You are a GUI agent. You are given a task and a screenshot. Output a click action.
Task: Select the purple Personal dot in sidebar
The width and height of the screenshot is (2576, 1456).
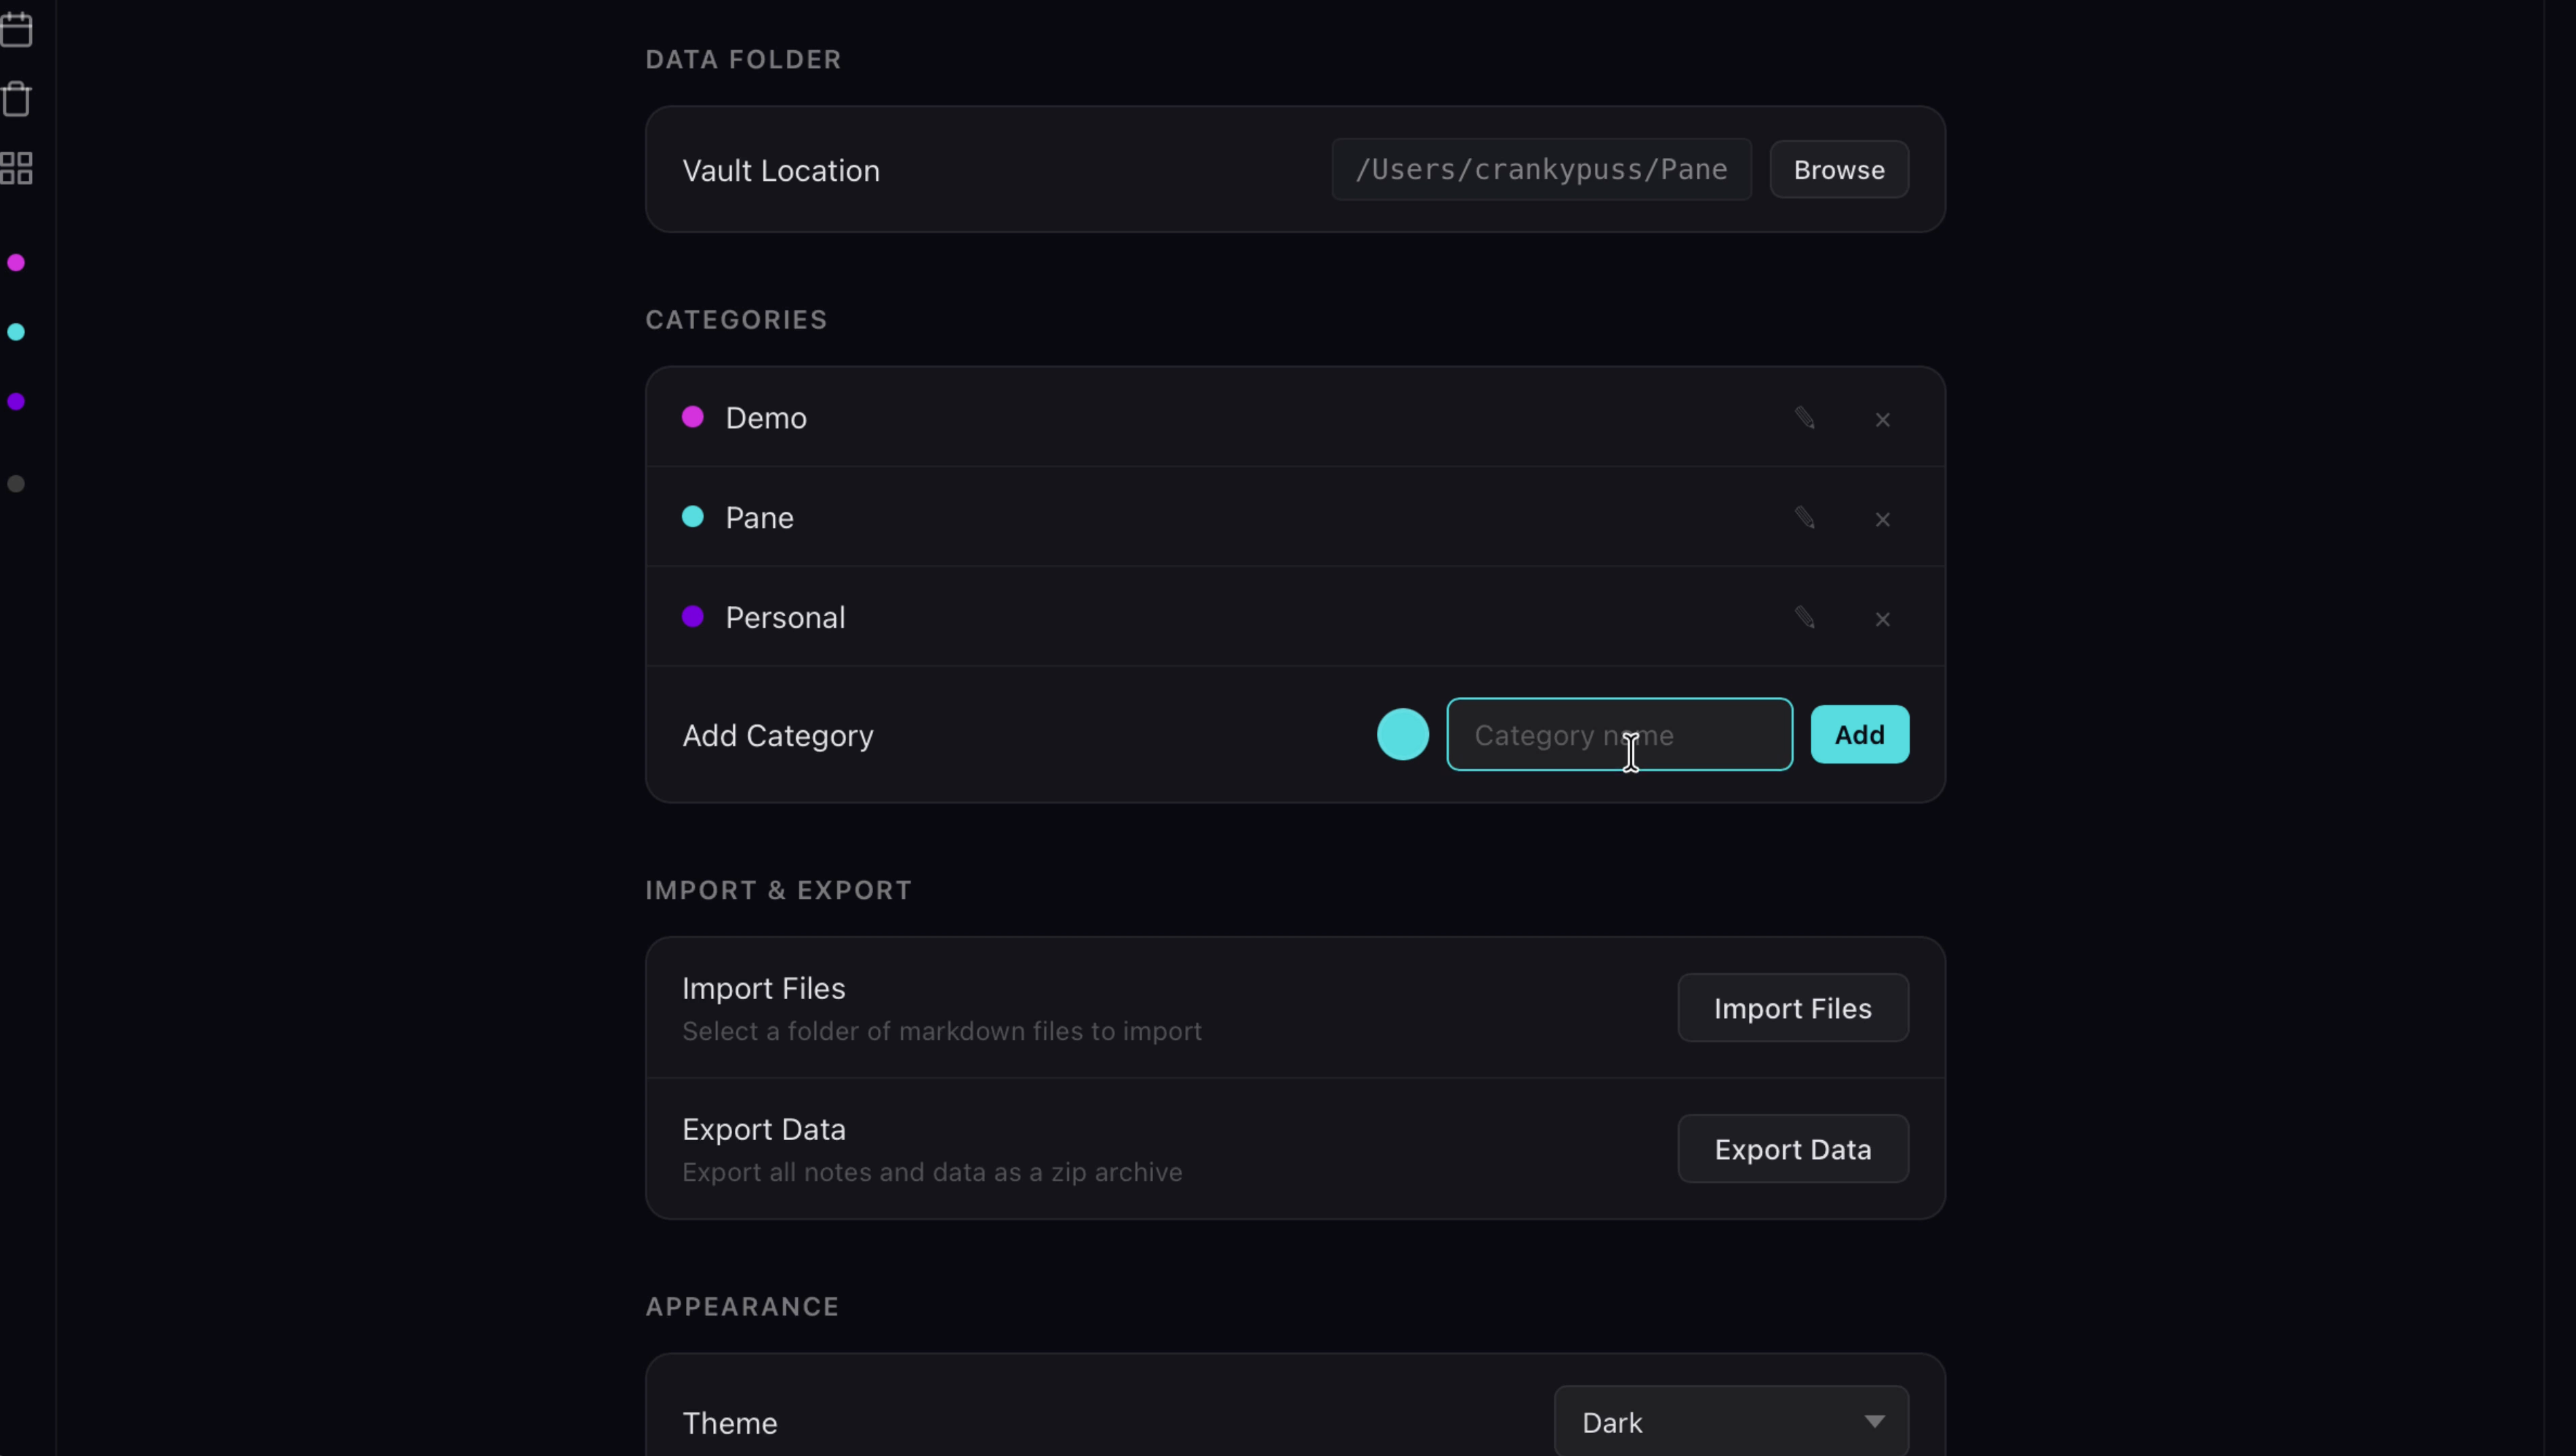point(16,402)
